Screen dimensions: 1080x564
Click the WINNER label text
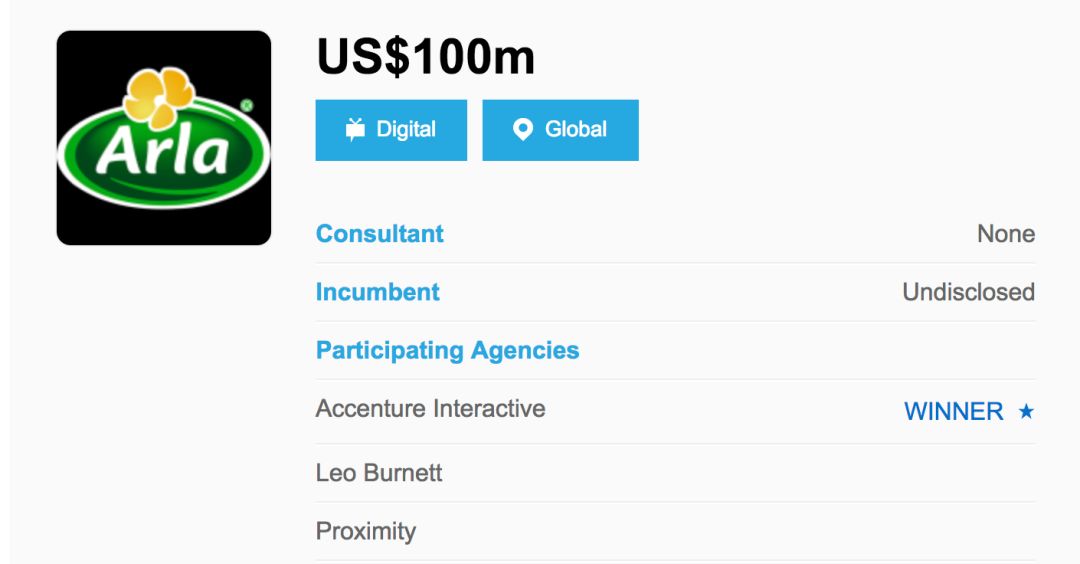coord(954,411)
